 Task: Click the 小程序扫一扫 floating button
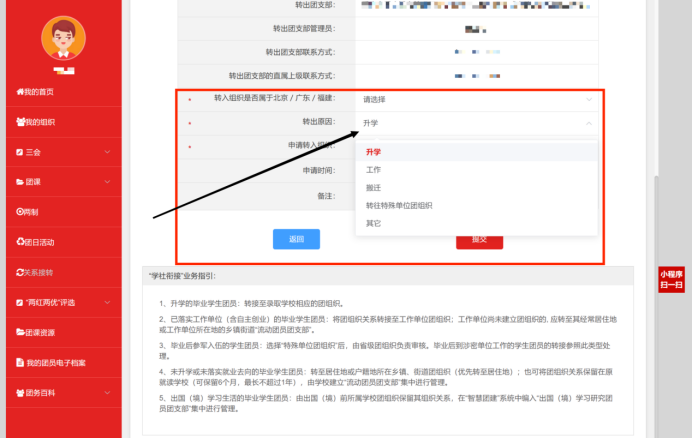(671, 279)
